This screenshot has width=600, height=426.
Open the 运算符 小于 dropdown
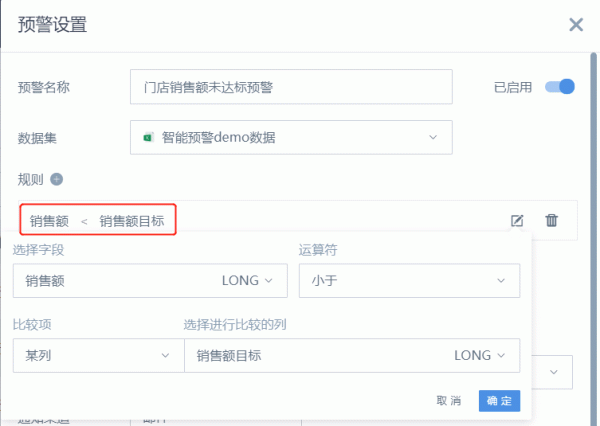tap(409, 281)
